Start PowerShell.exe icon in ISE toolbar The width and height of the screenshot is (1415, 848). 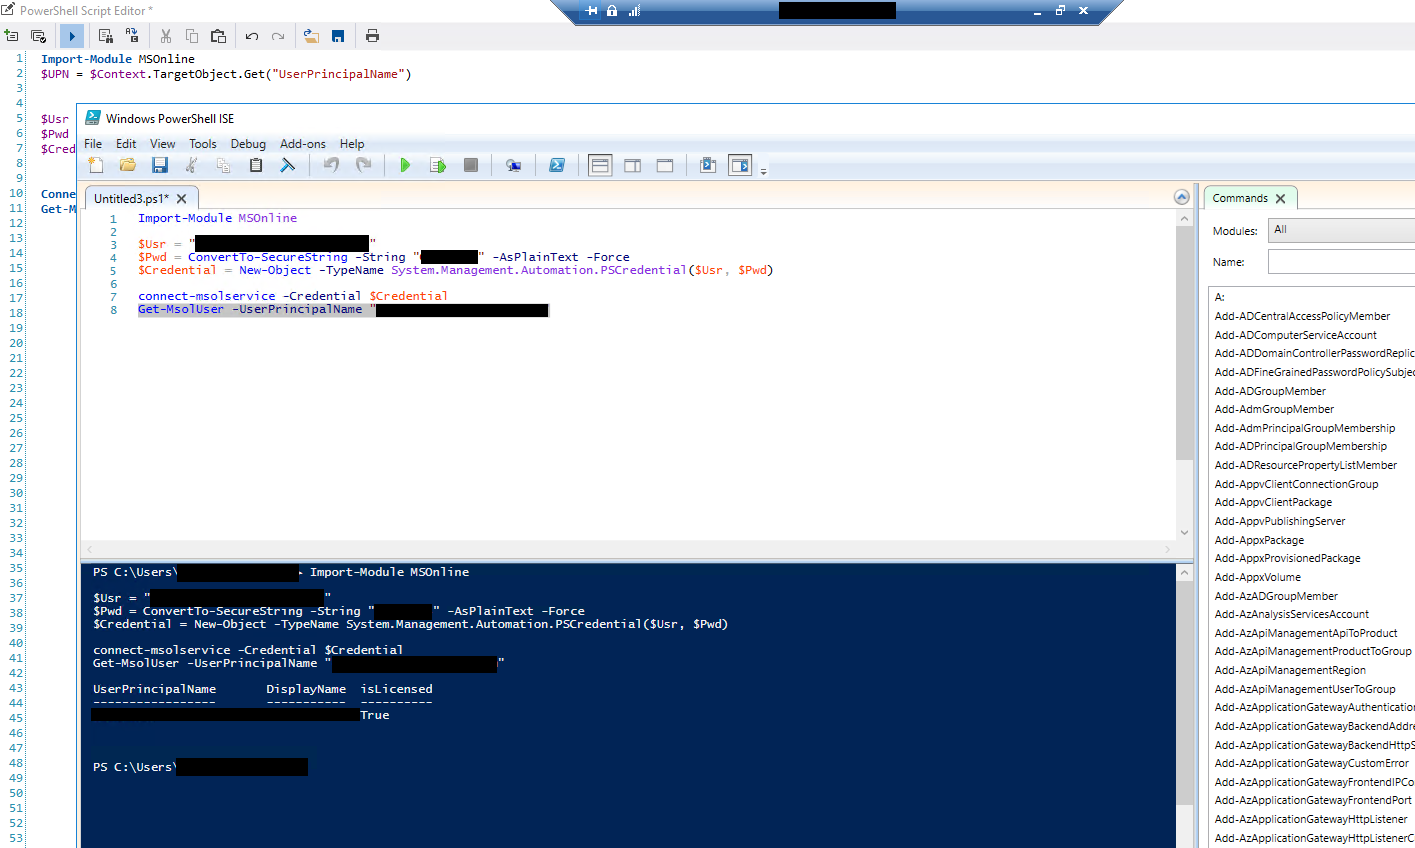pos(557,165)
